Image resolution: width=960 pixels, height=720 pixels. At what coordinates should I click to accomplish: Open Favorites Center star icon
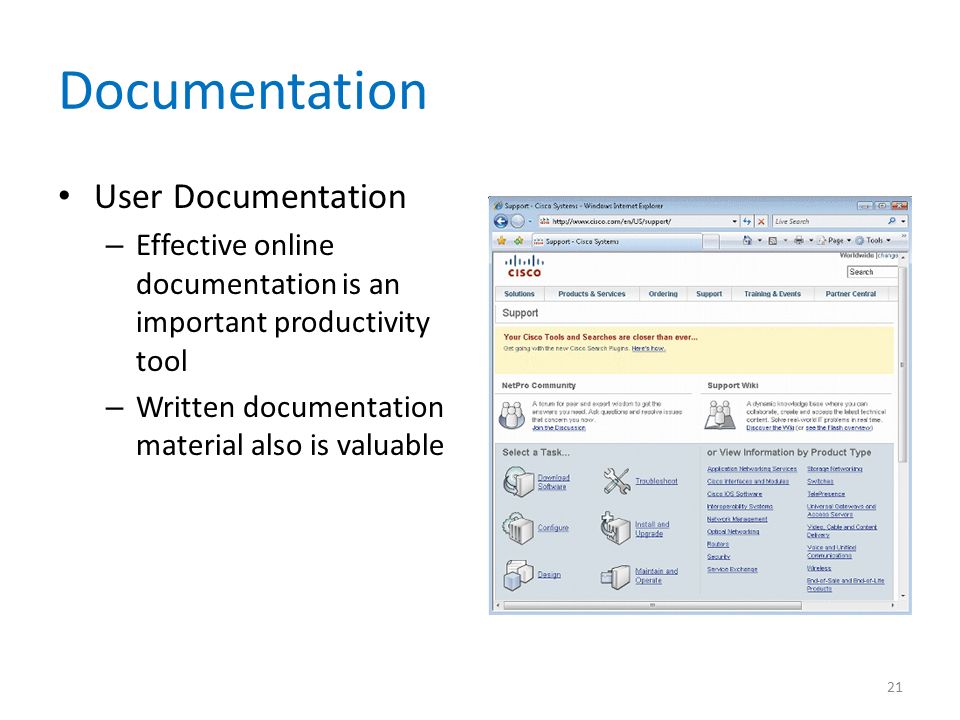pyautogui.click(x=501, y=241)
